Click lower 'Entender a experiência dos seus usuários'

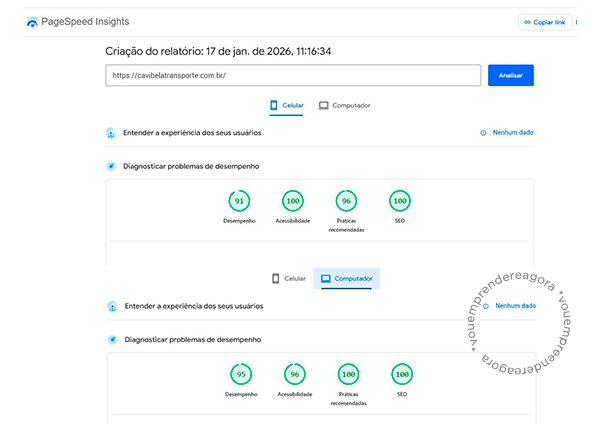[x=194, y=306]
